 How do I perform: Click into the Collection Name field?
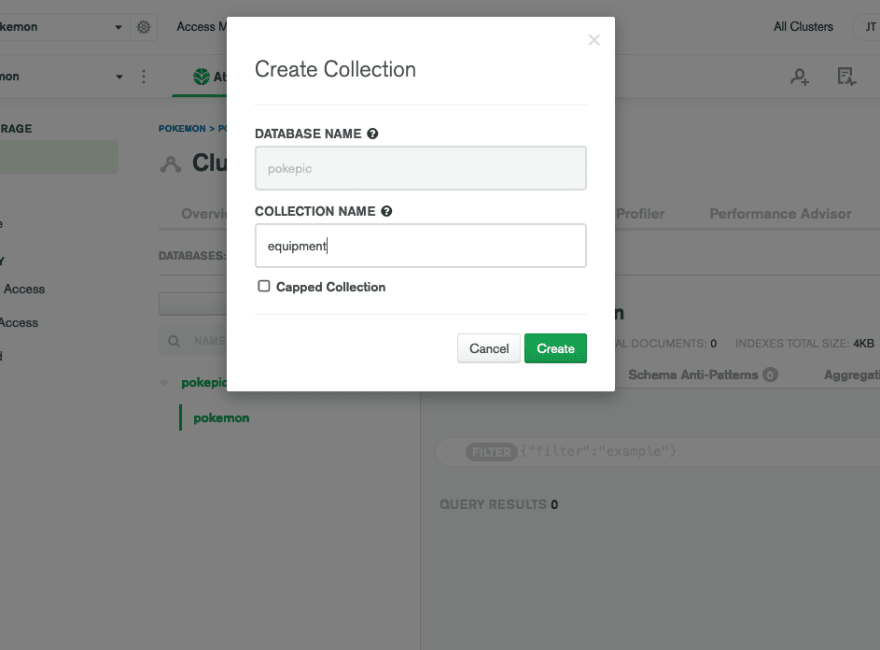point(420,245)
